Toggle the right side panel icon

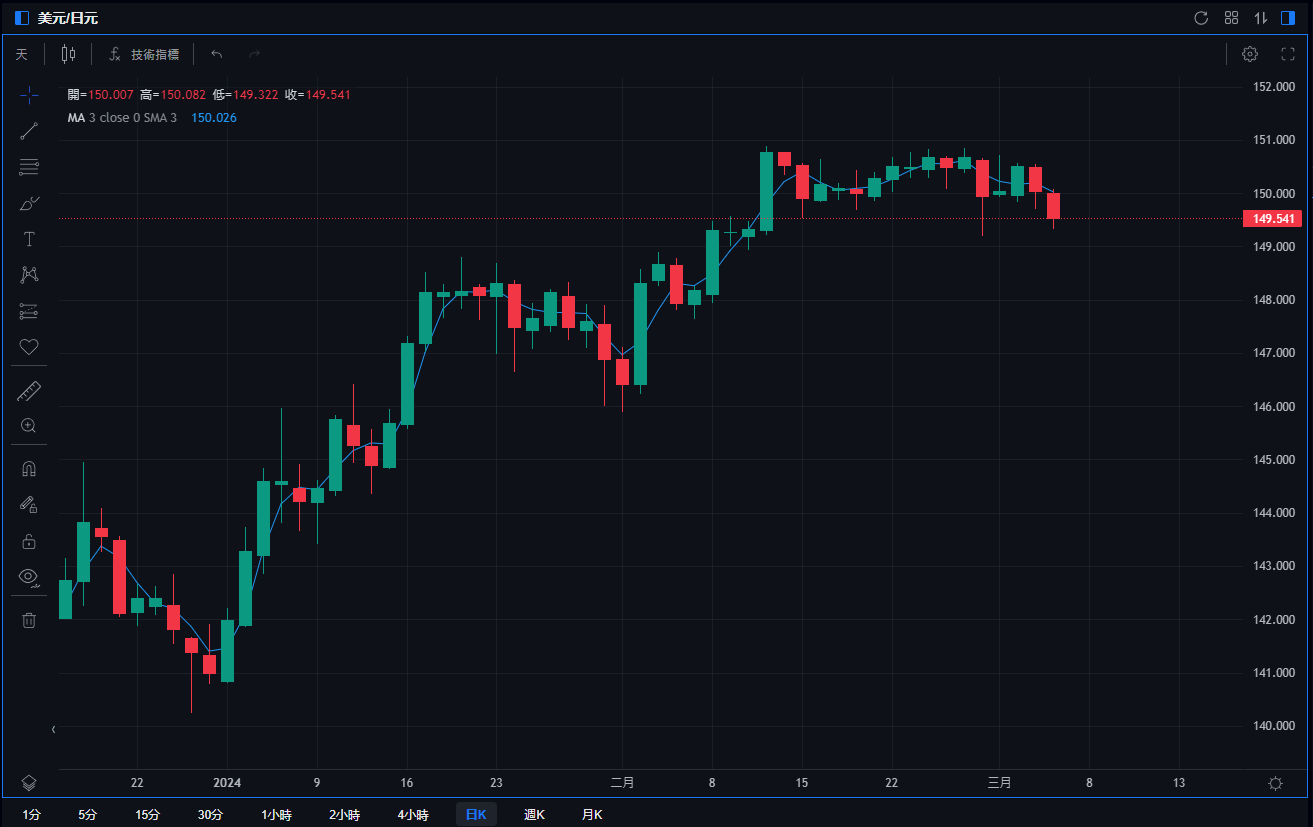point(1288,18)
